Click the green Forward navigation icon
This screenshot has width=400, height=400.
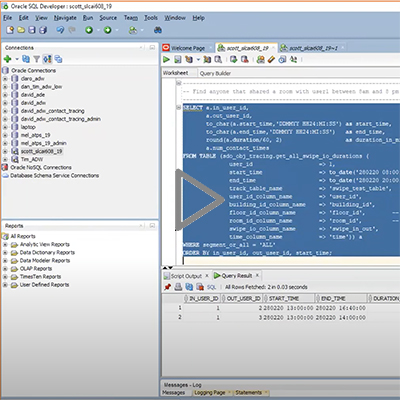[x=107, y=30]
